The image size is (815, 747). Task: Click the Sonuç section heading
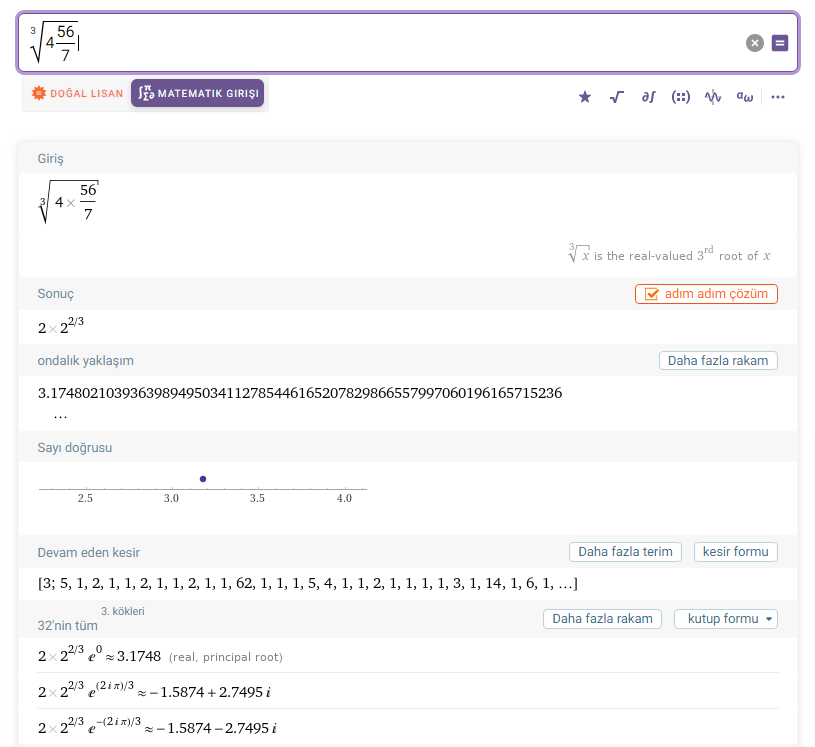point(56,294)
